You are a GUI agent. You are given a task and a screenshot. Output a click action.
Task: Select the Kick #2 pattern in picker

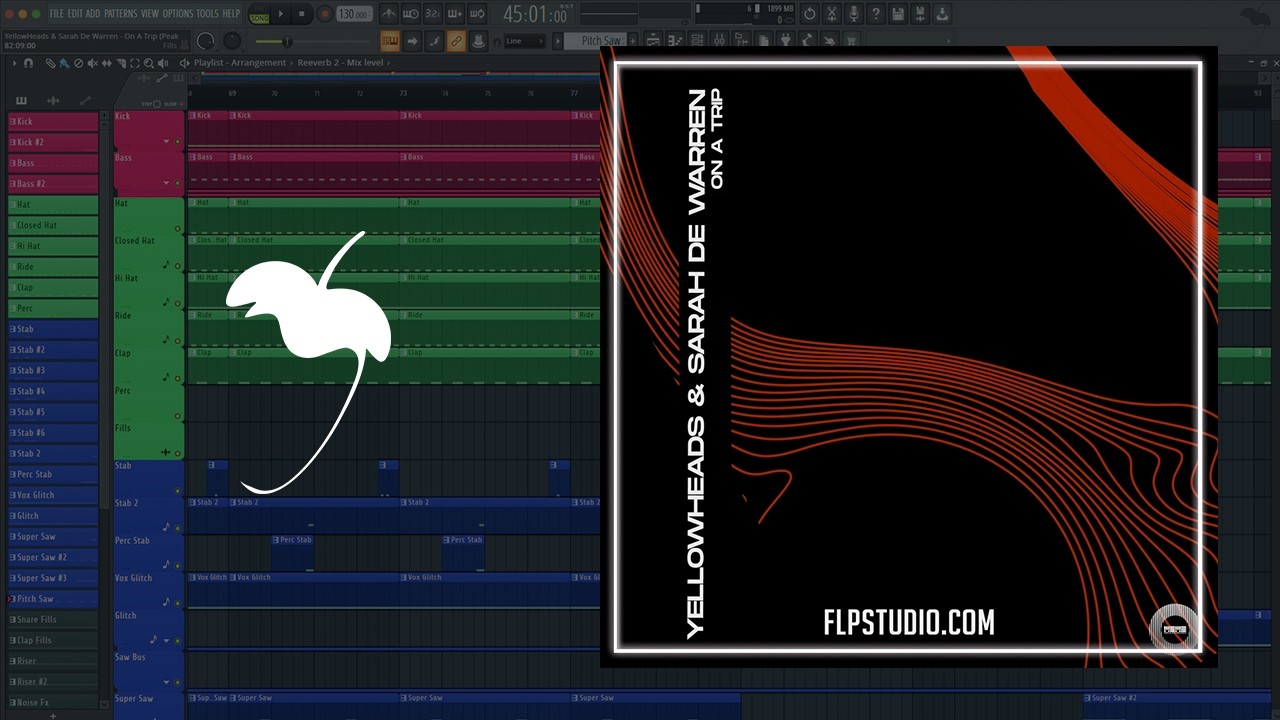53,142
